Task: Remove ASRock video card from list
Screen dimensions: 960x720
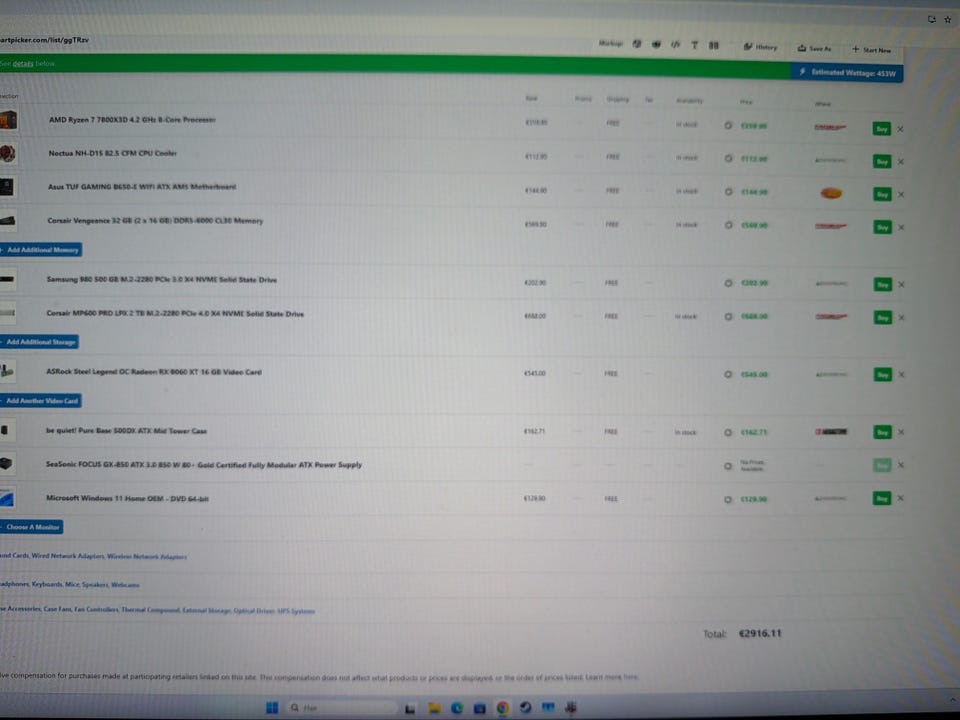Action: click(x=901, y=375)
